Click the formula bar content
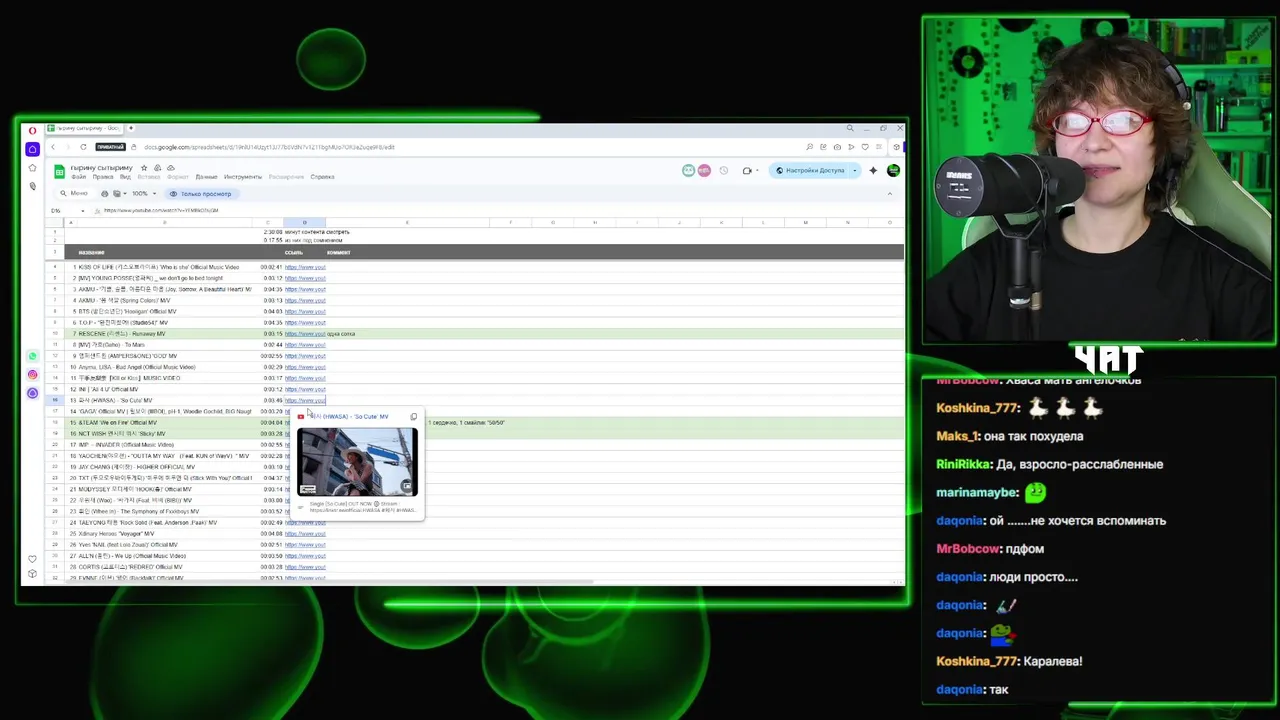This screenshot has width=1280, height=720. point(160,210)
